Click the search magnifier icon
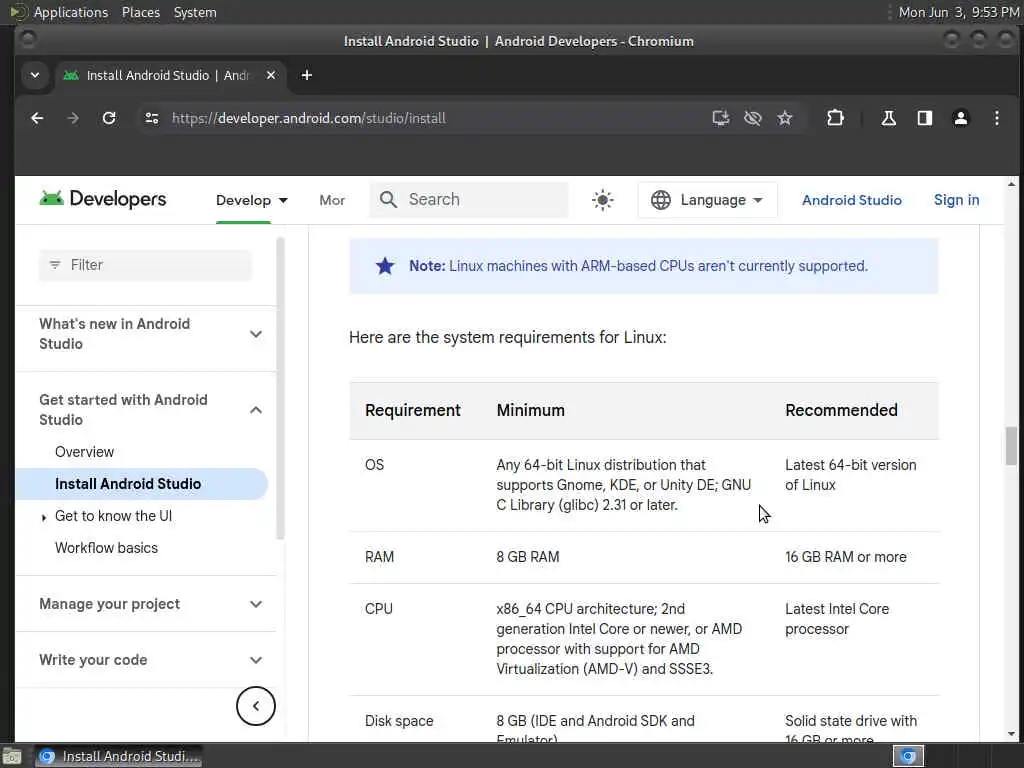 click(x=389, y=200)
